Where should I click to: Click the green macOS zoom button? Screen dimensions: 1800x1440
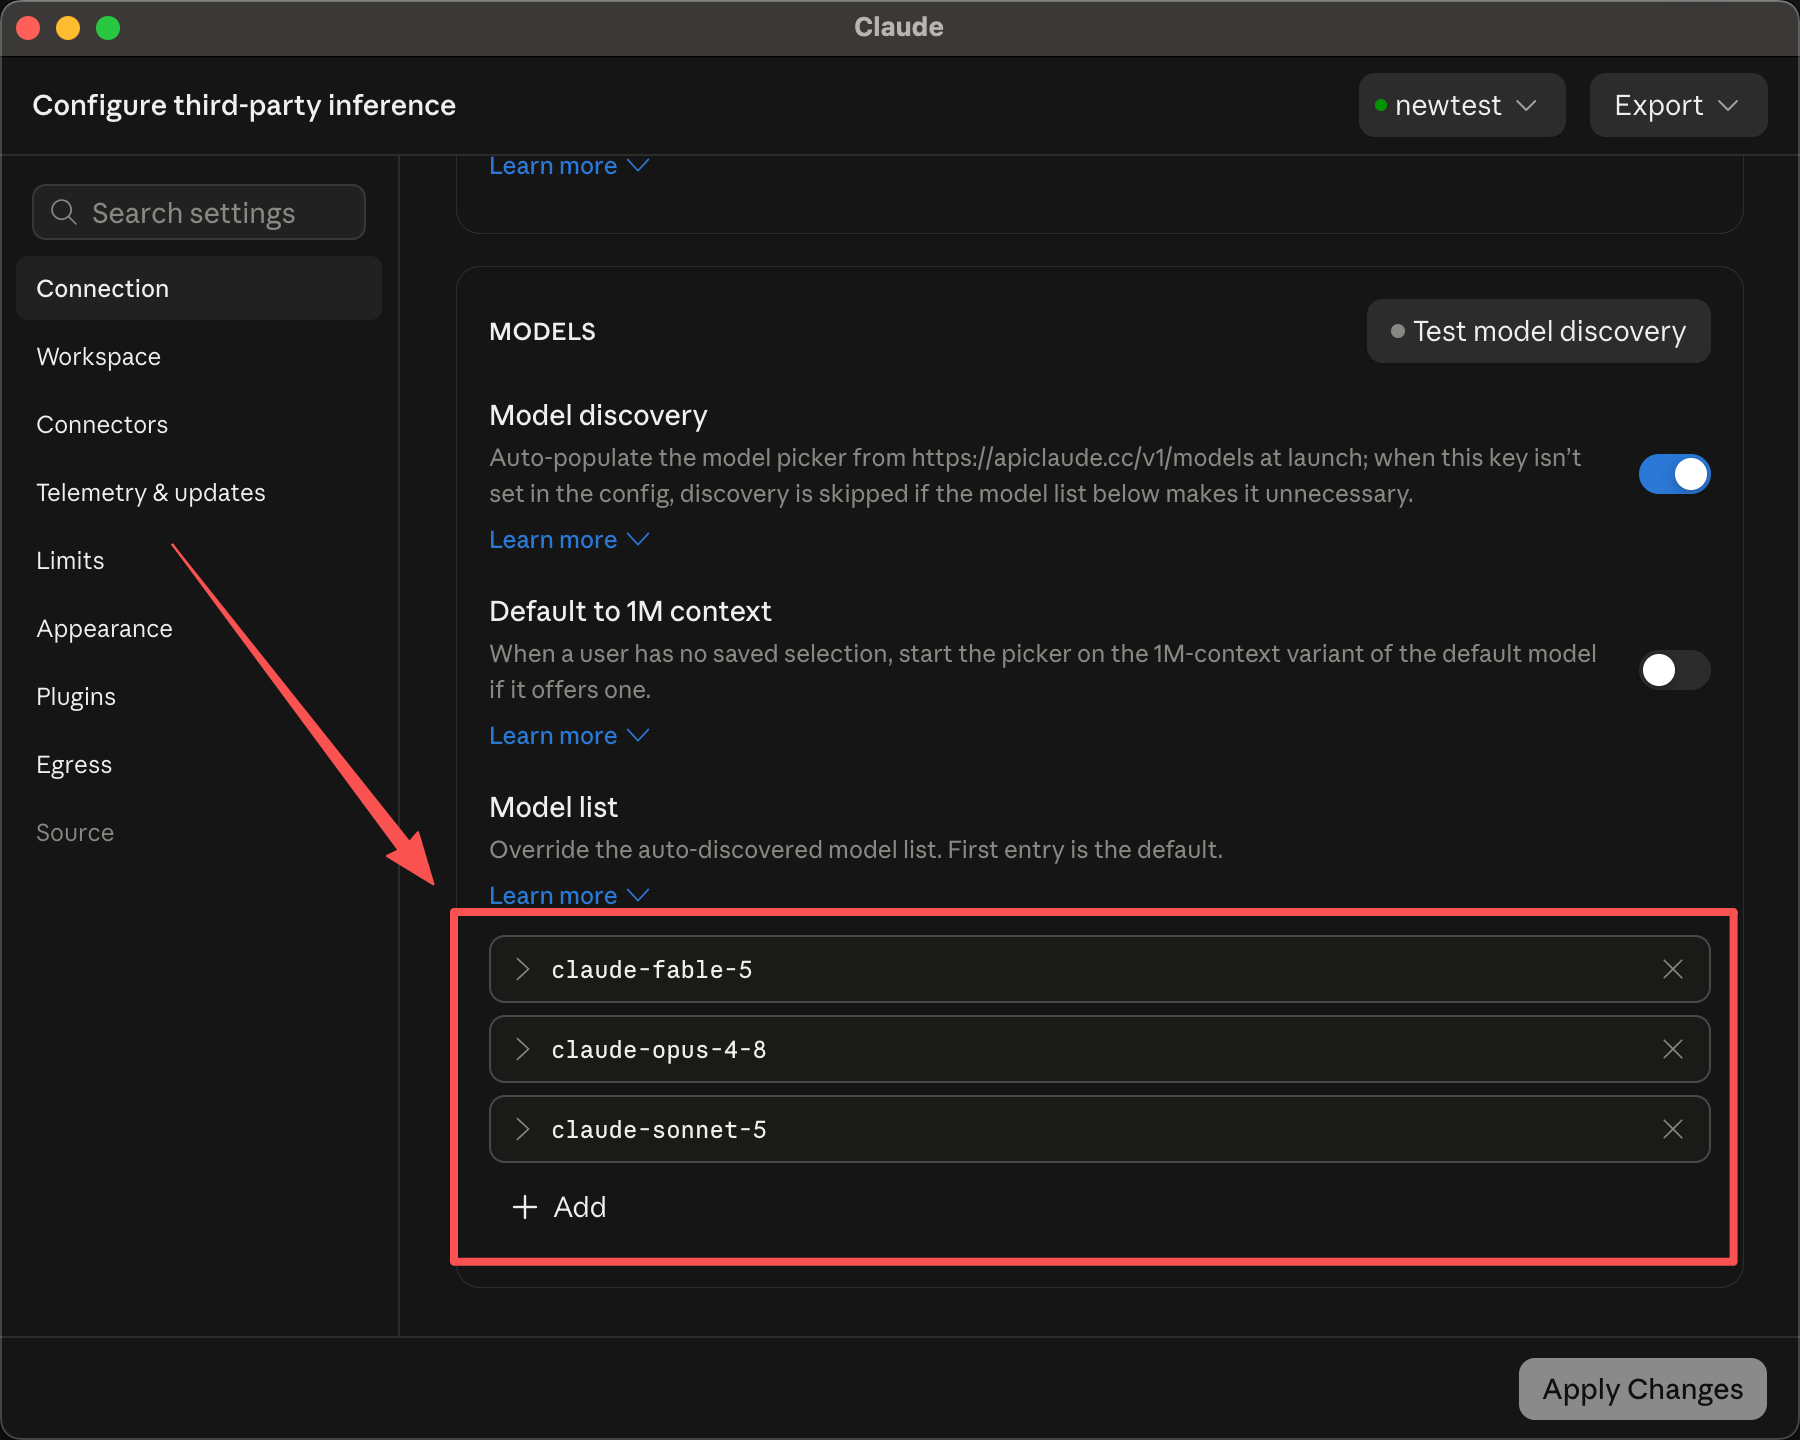(108, 28)
